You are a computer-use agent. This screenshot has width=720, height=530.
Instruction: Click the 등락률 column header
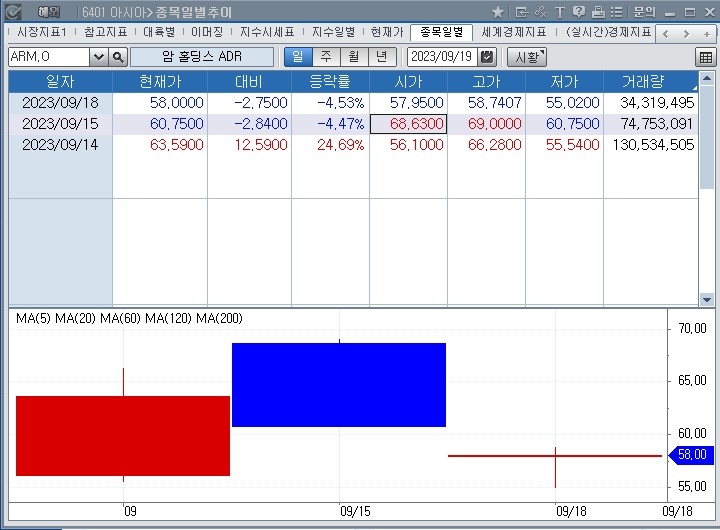point(330,82)
